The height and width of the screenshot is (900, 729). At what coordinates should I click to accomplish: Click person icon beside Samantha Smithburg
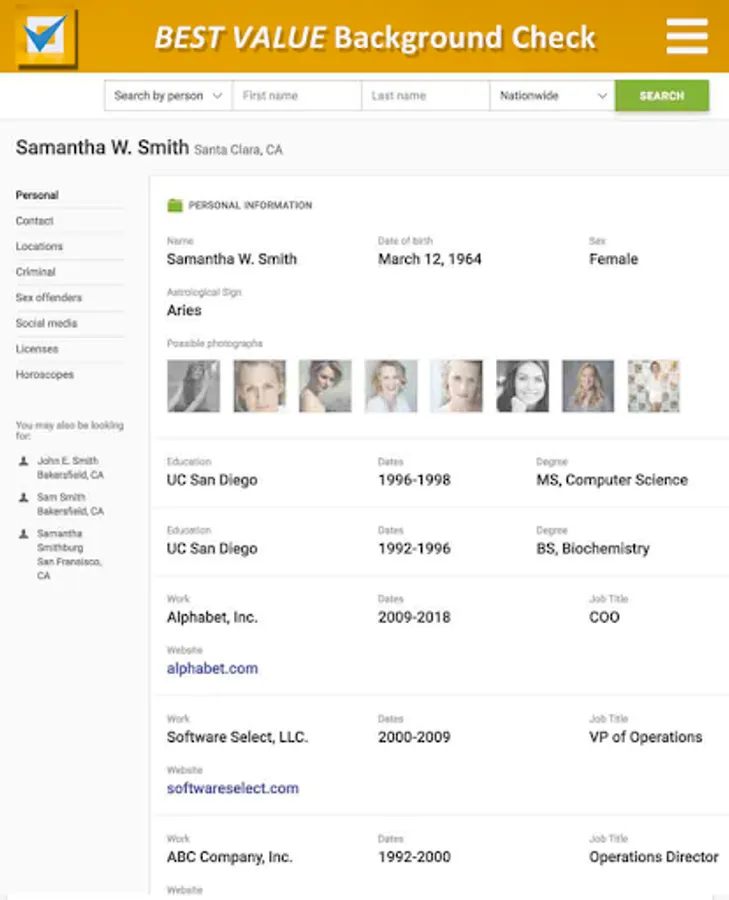[24, 534]
